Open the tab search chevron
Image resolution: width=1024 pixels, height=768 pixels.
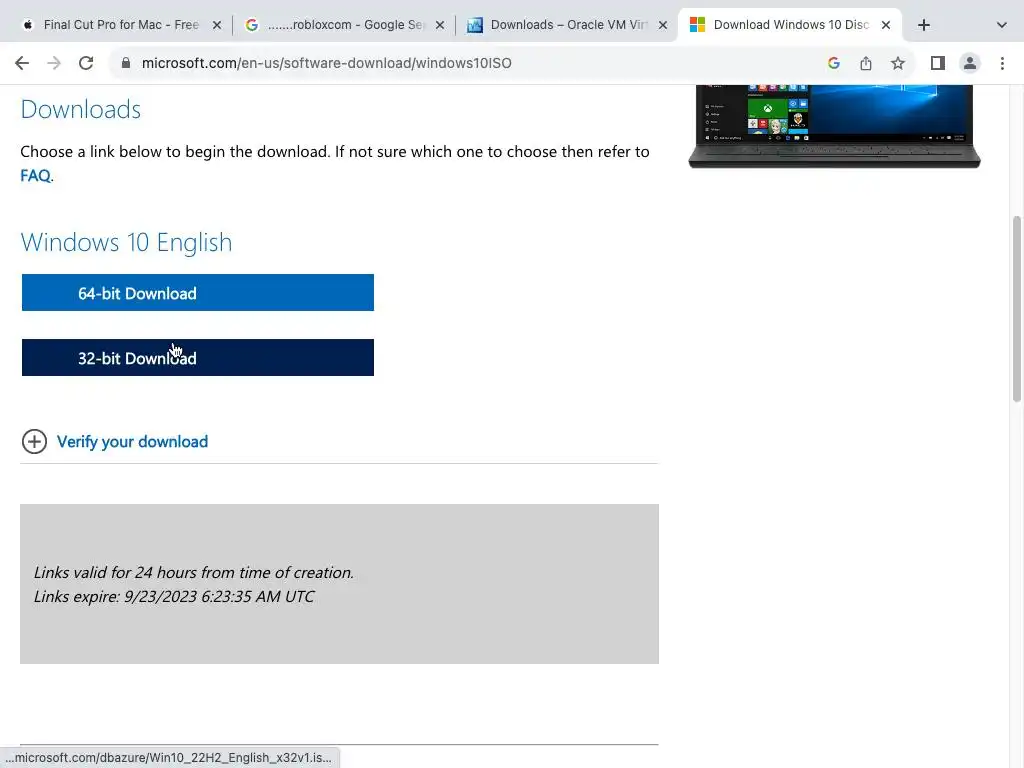1002,25
